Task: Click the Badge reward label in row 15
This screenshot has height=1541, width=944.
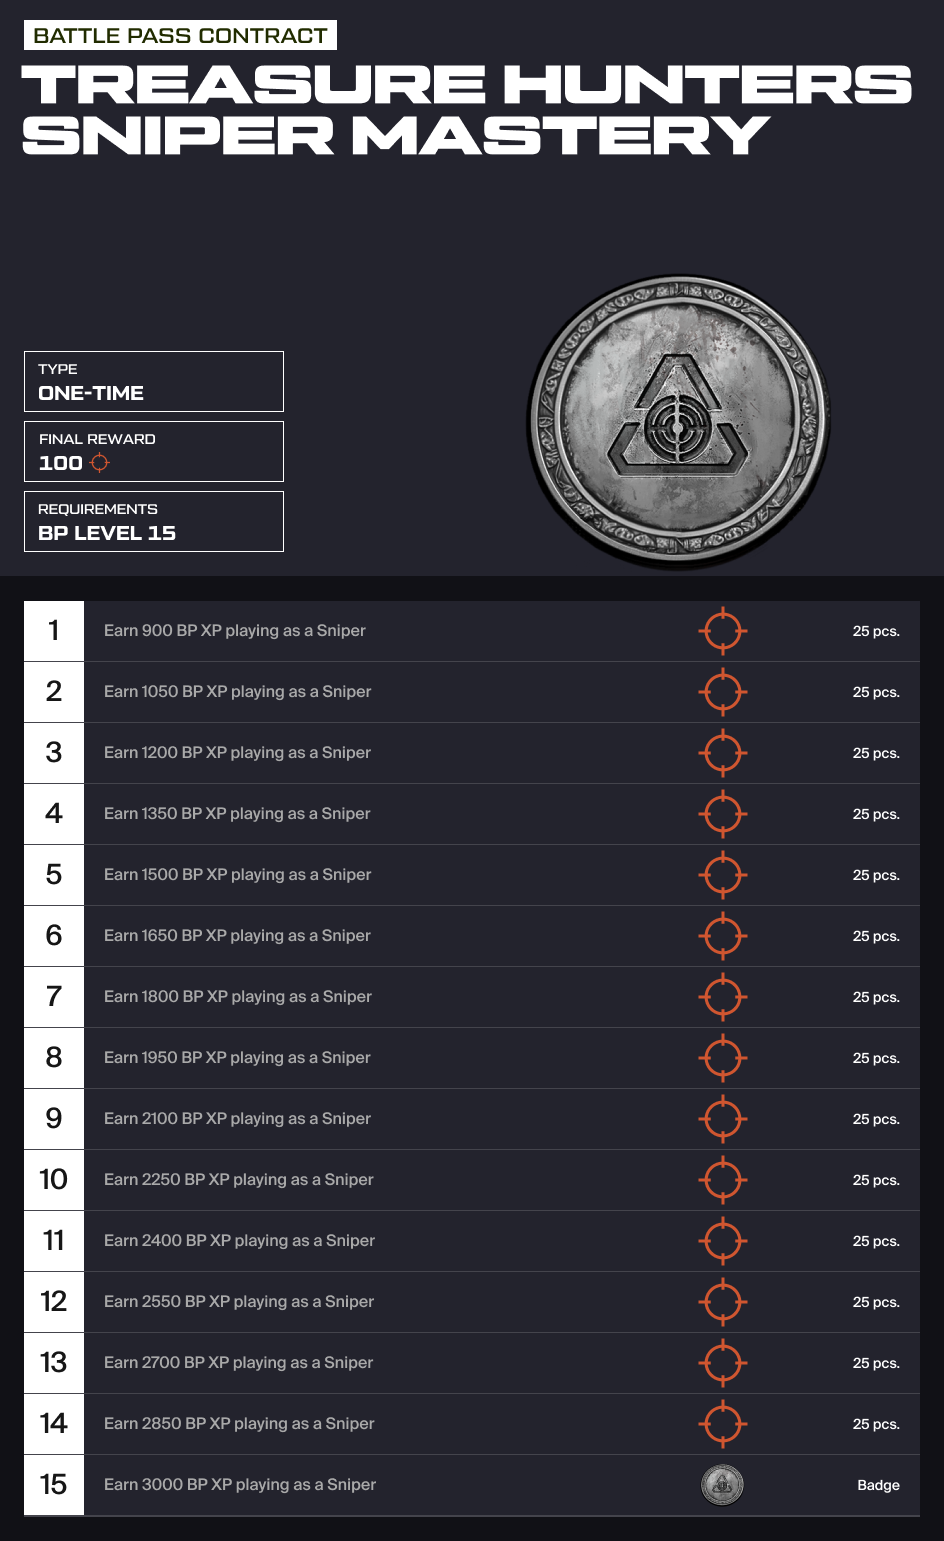Action: pyautogui.click(x=878, y=1486)
